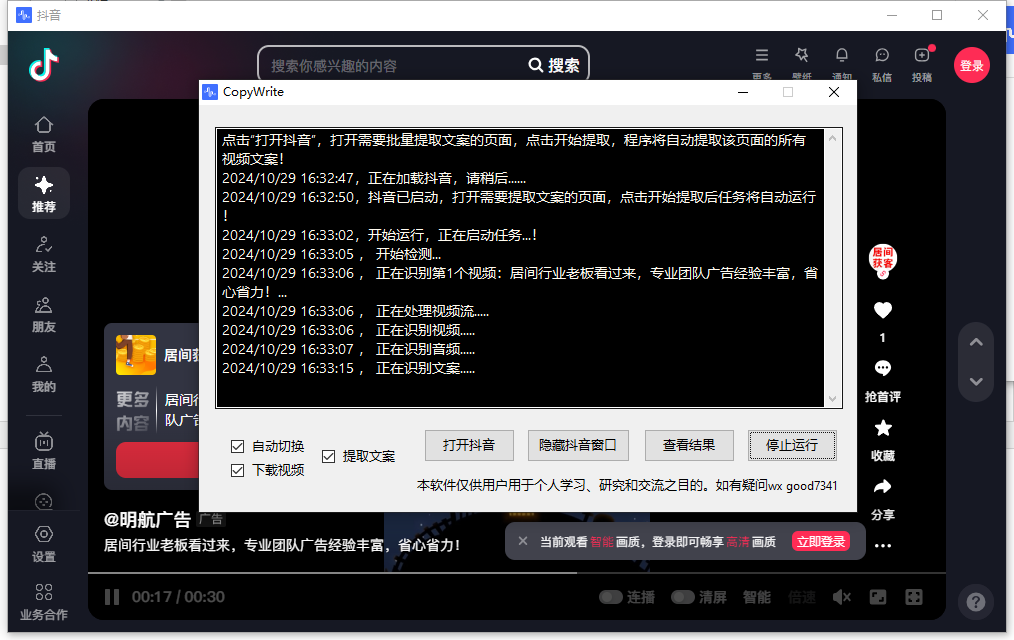Close the CopyWrite dialog window

coord(834,92)
